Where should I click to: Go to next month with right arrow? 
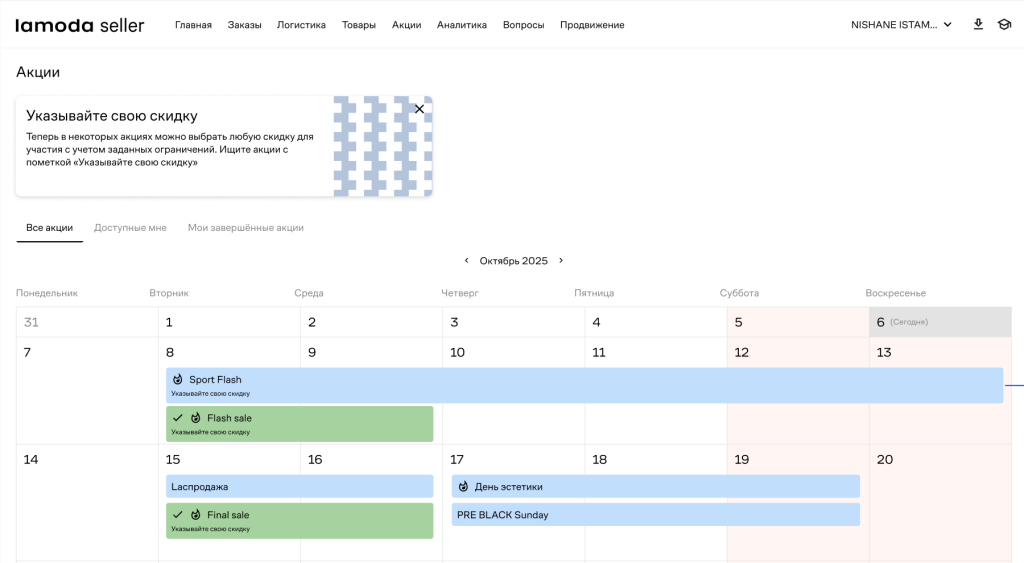click(x=561, y=261)
